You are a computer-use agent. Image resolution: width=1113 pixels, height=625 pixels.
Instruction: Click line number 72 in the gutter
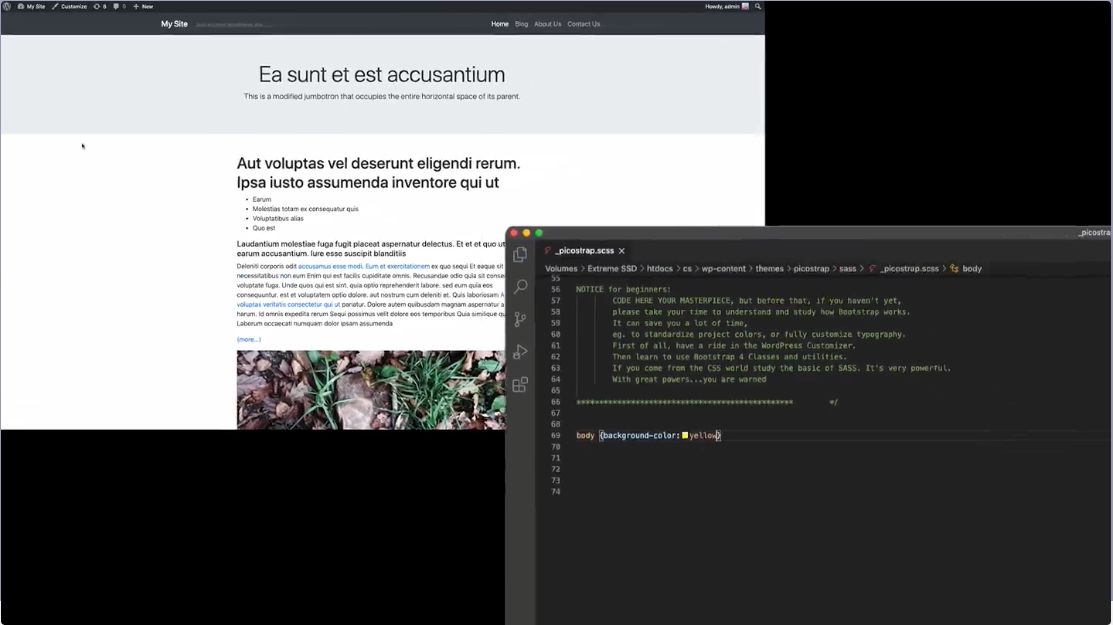coord(555,470)
